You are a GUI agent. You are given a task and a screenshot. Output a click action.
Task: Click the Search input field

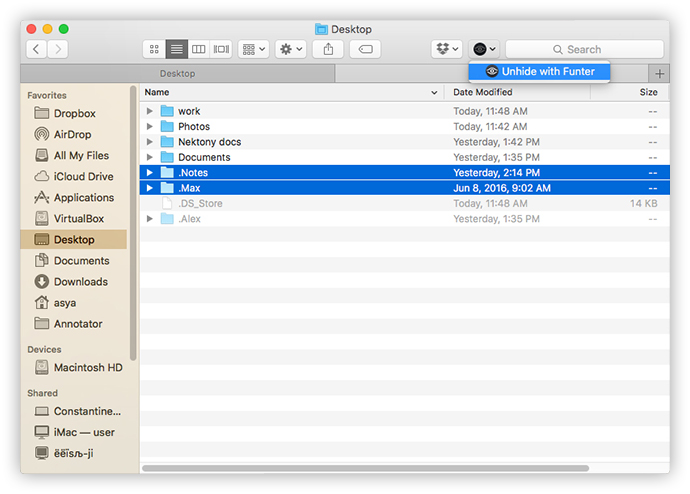584,49
